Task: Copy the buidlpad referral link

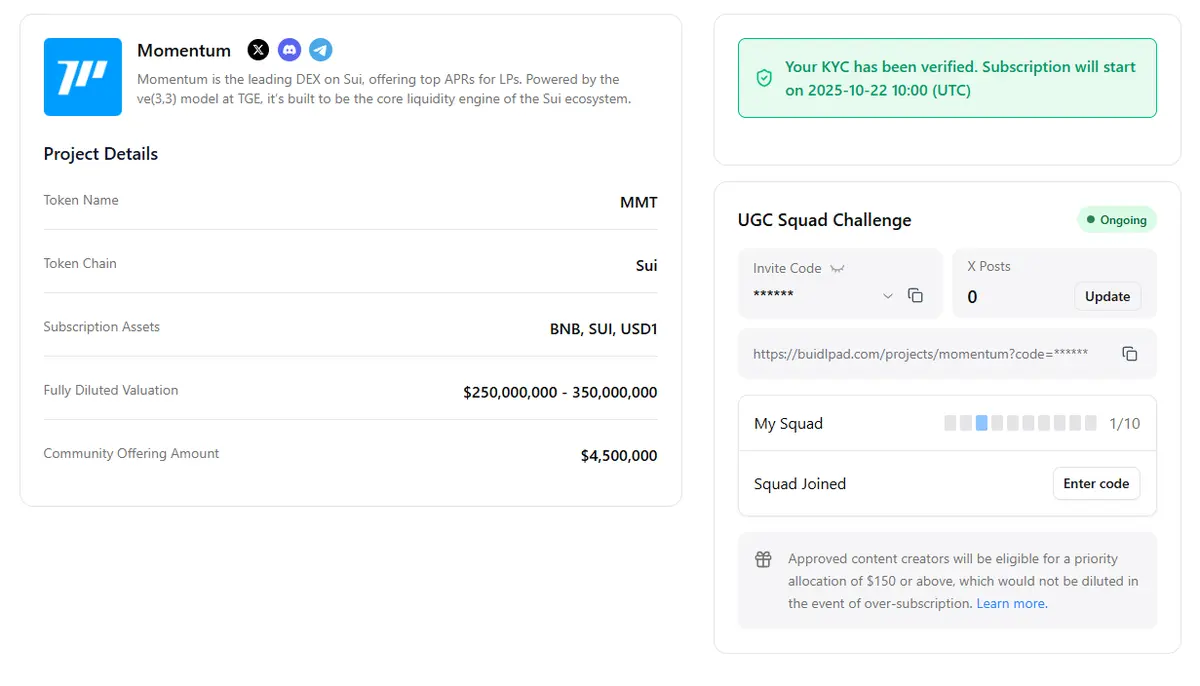Action: 1130,354
